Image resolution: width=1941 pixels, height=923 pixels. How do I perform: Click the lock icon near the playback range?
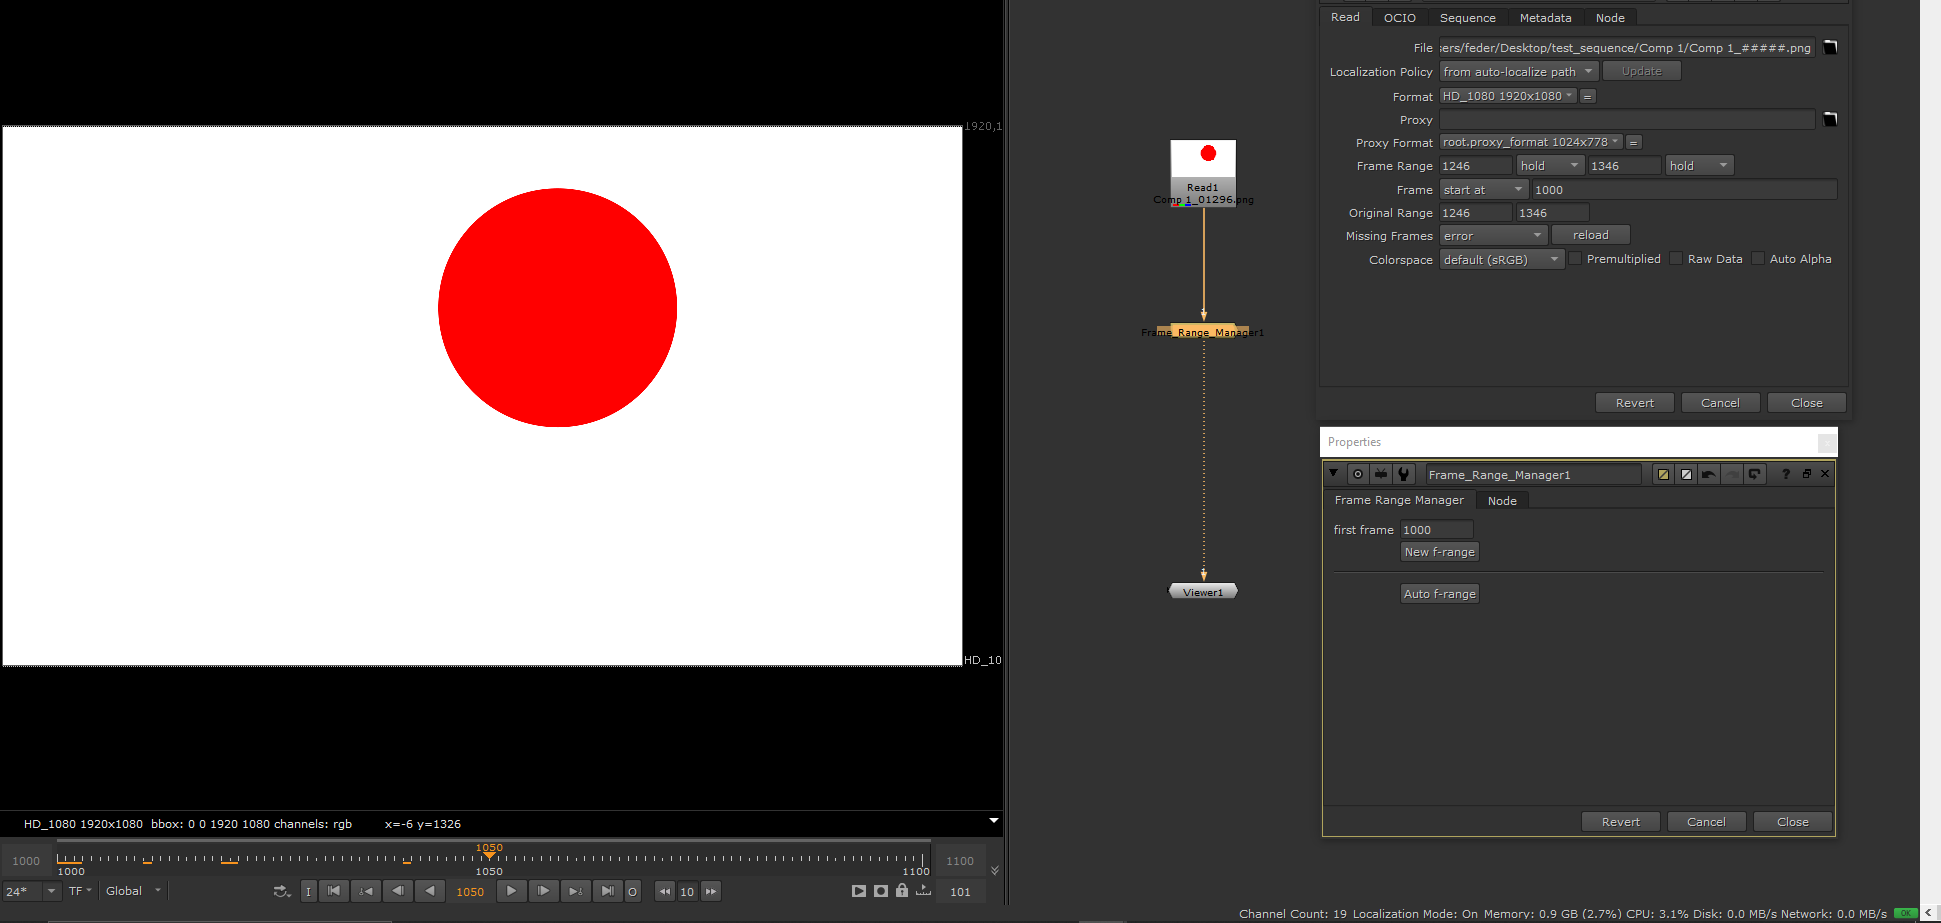(x=901, y=890)
